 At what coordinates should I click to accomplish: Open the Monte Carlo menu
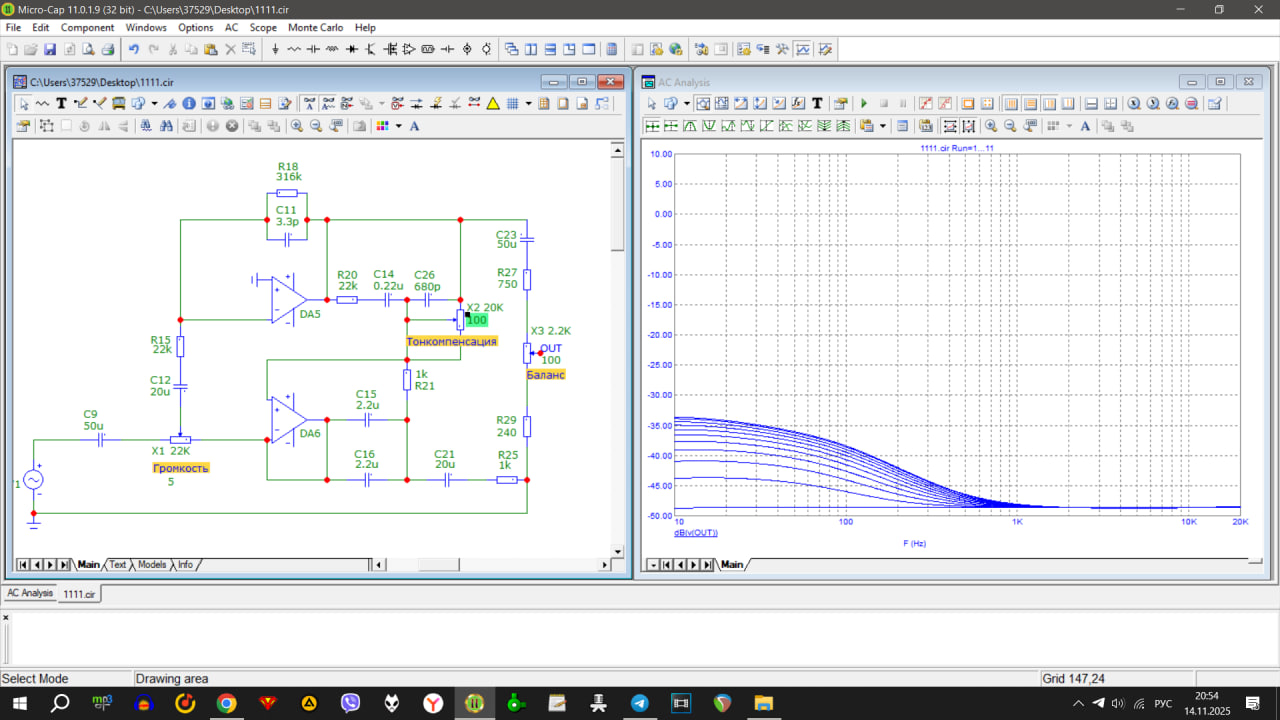pos(315,27)
